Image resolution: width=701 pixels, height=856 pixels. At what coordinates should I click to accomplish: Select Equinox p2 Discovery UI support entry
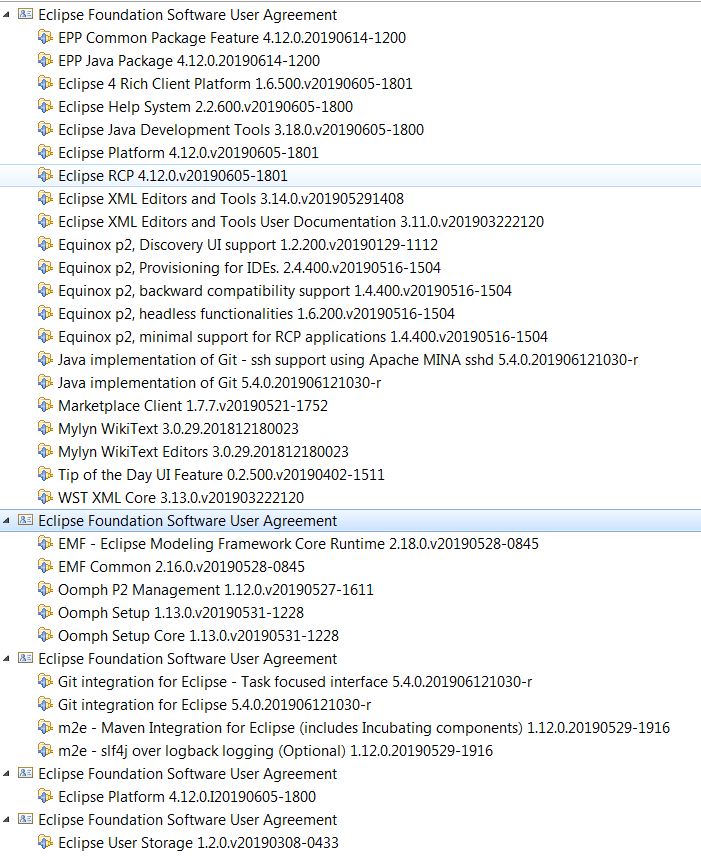point(248,244)
